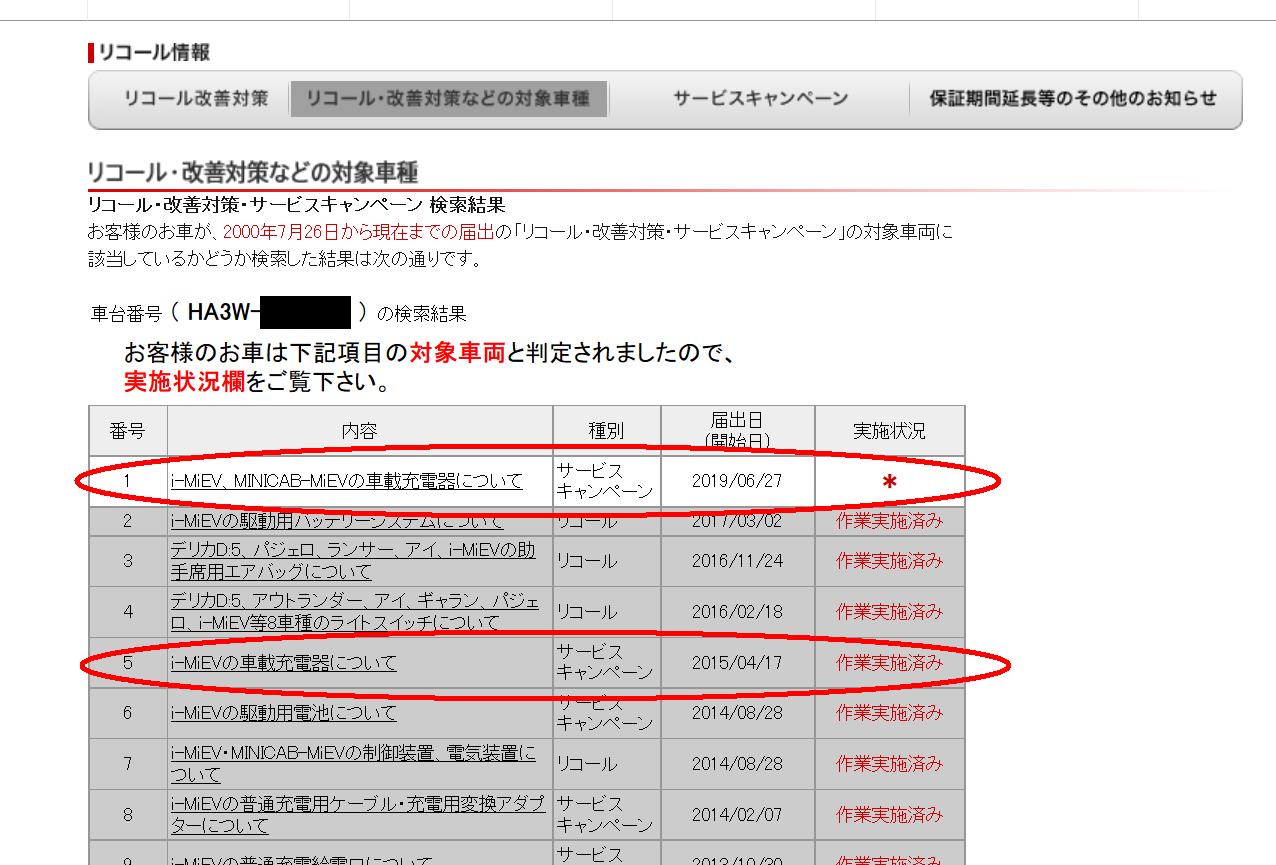Click 作業実施済み status for the 制御装置 row
The image size is (1276, 865).
click(889, 764)
